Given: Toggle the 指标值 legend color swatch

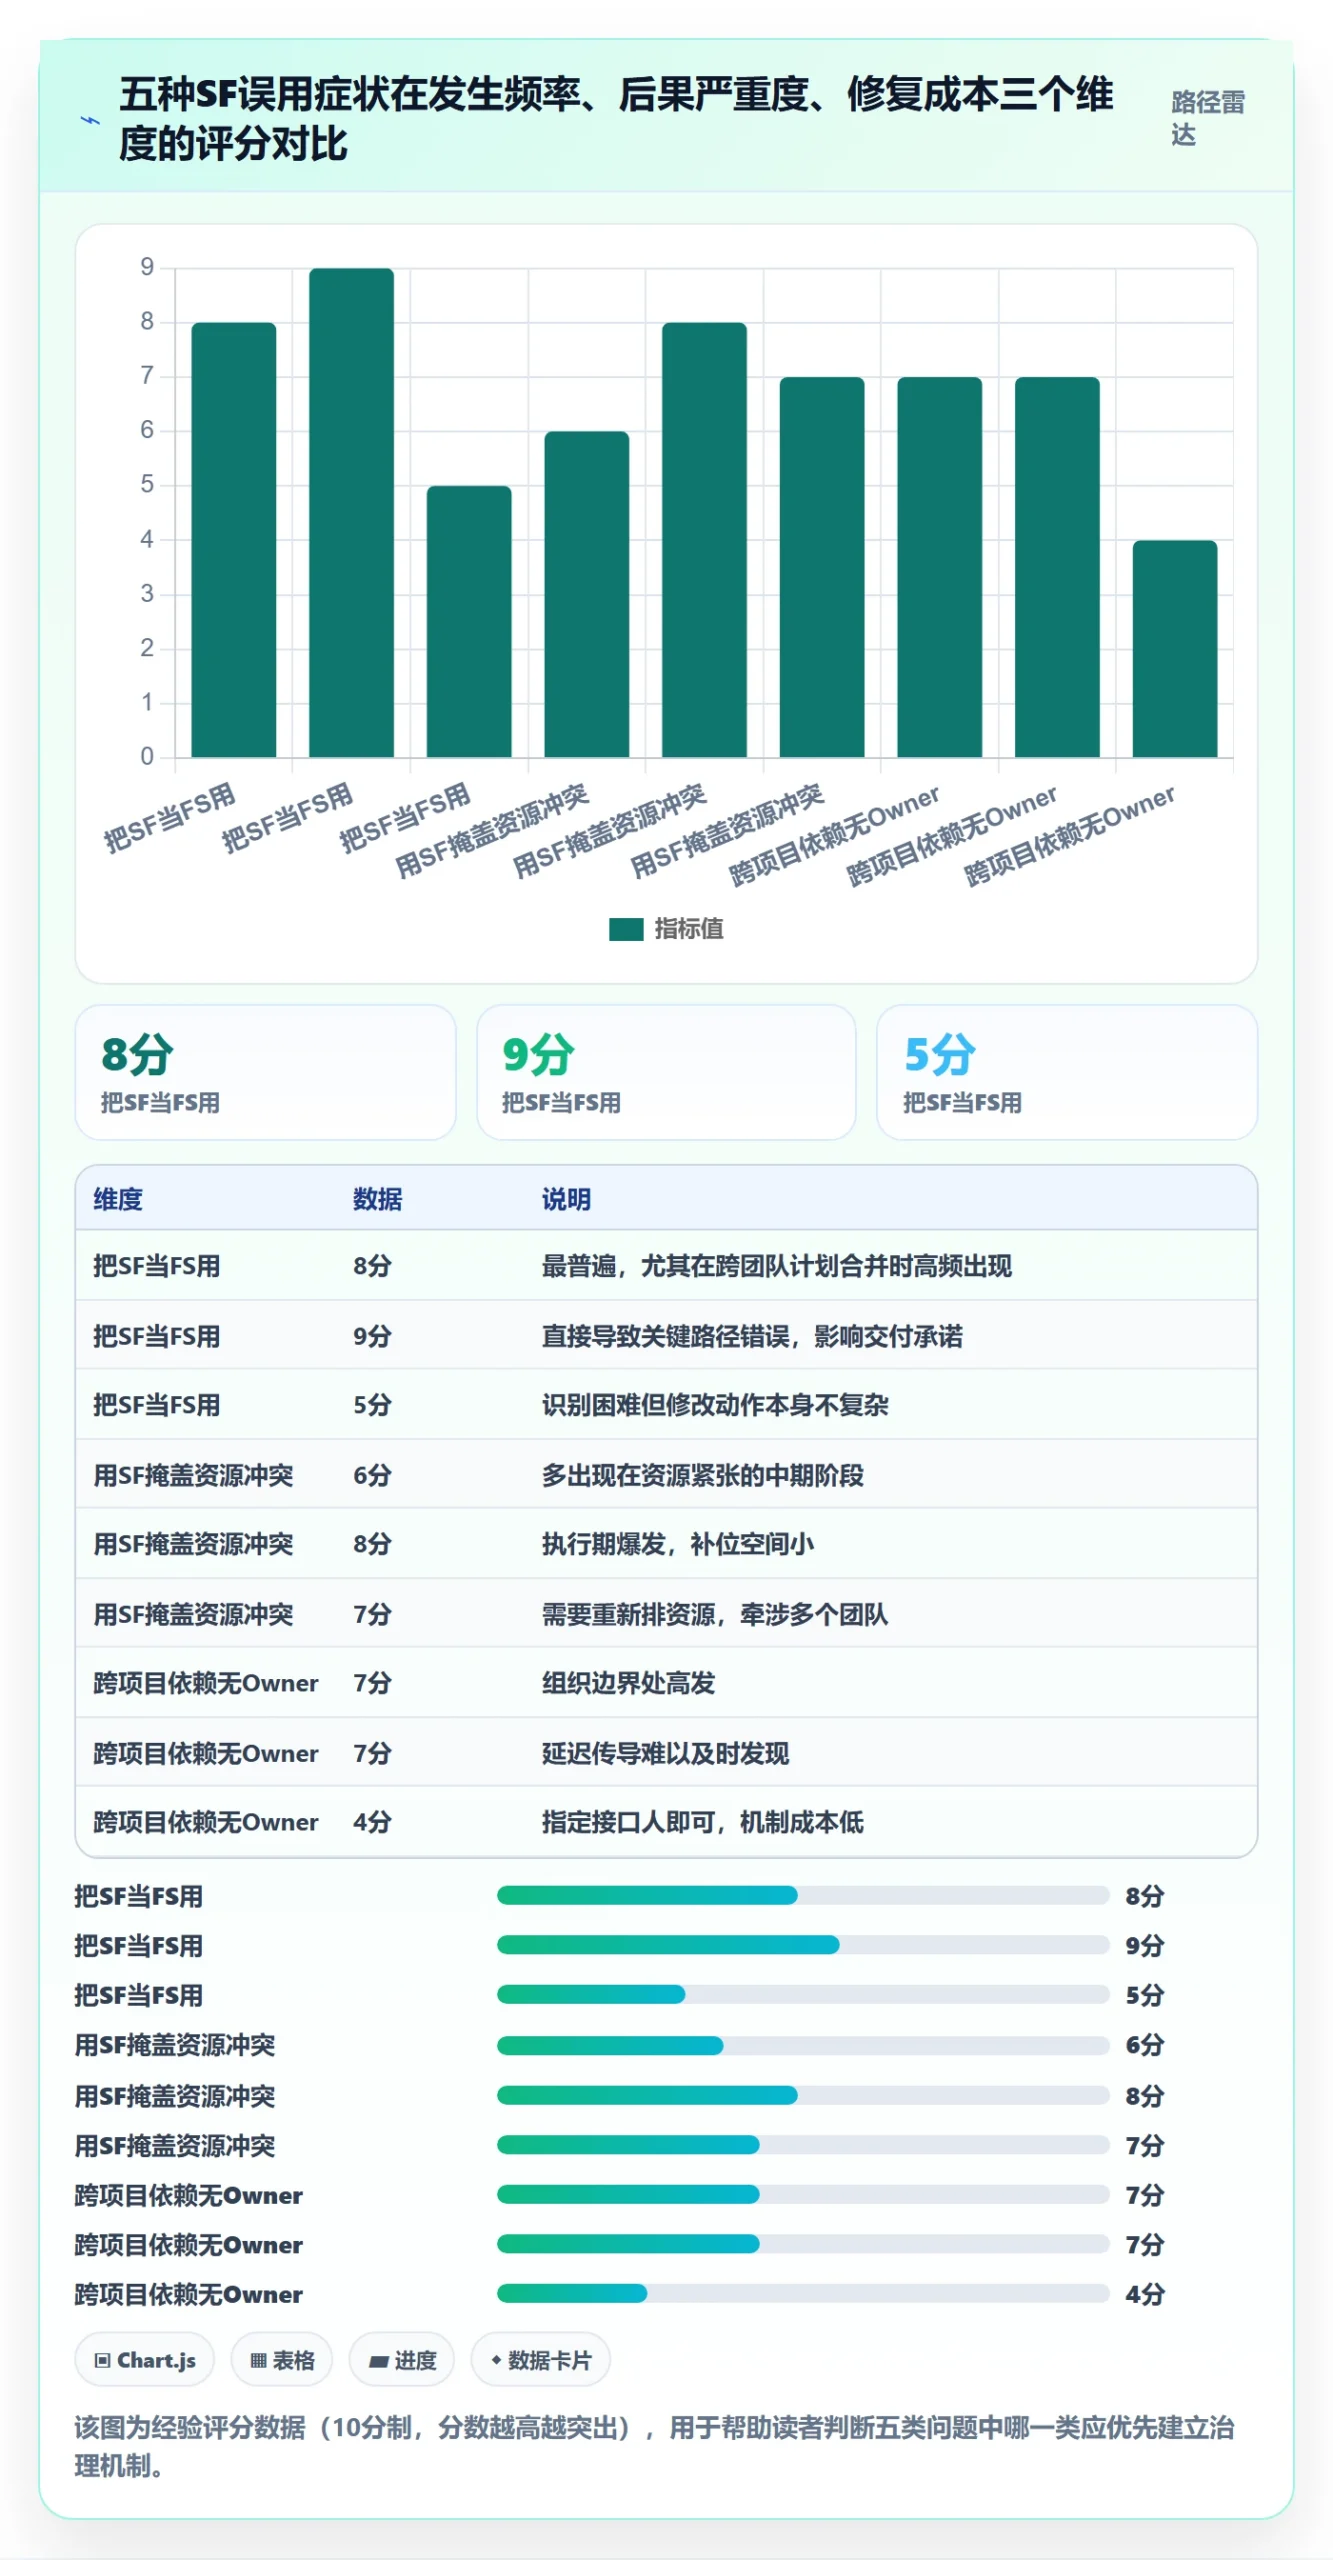Looking at the screenshot, I should (x=626, y=929).
